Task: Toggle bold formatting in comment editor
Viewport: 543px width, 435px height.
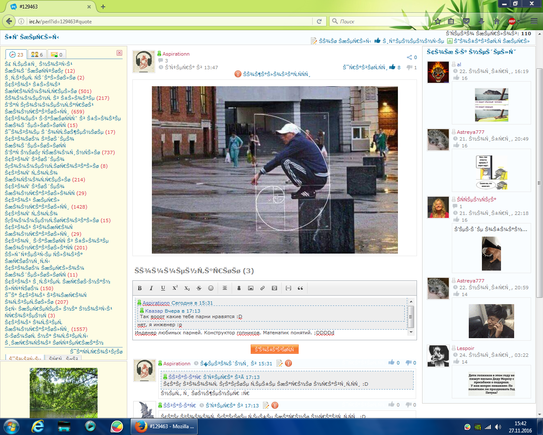Action: (140, 288)
